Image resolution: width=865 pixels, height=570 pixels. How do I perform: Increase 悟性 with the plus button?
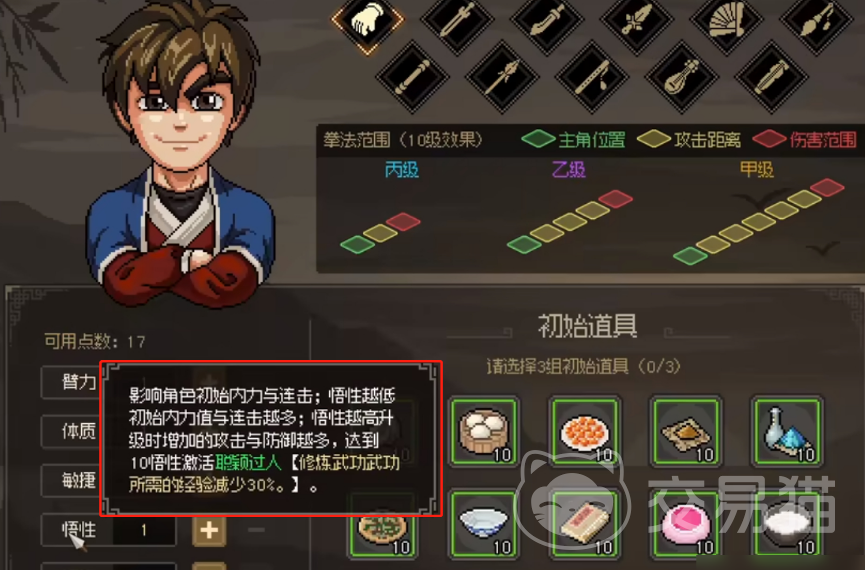(x=209, y=530)
